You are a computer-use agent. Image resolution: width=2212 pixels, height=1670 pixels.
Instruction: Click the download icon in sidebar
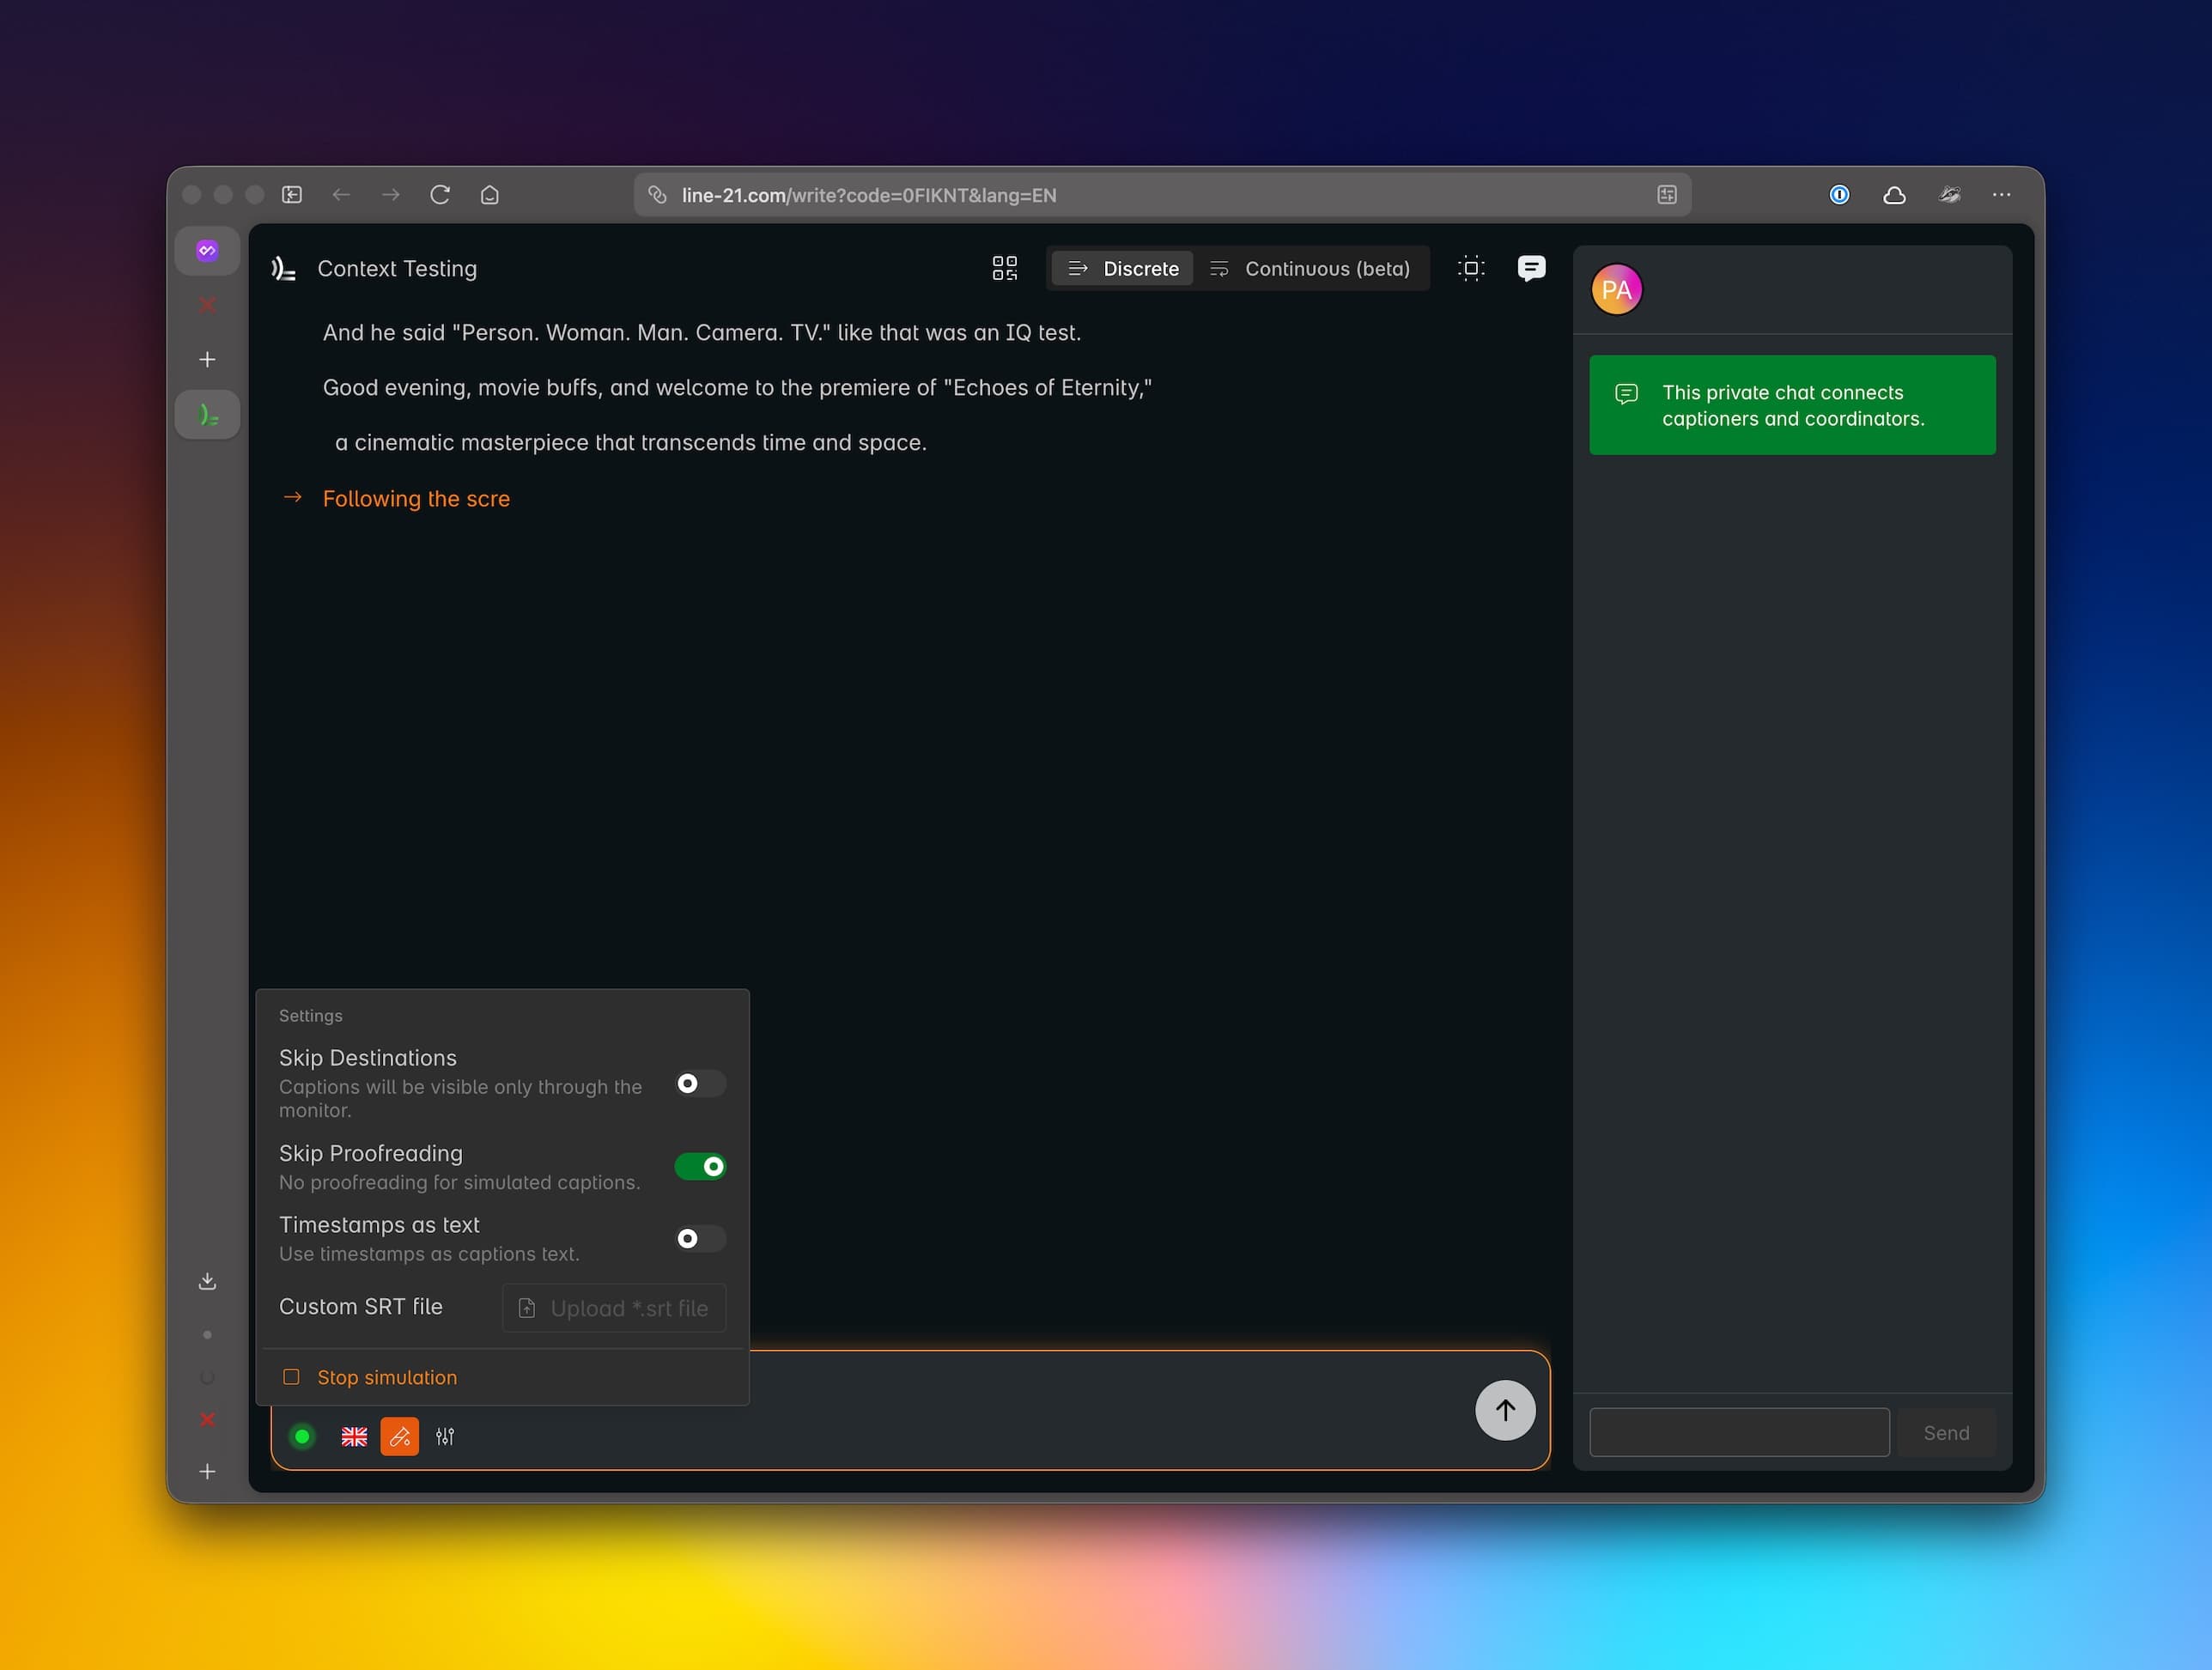207,1281
